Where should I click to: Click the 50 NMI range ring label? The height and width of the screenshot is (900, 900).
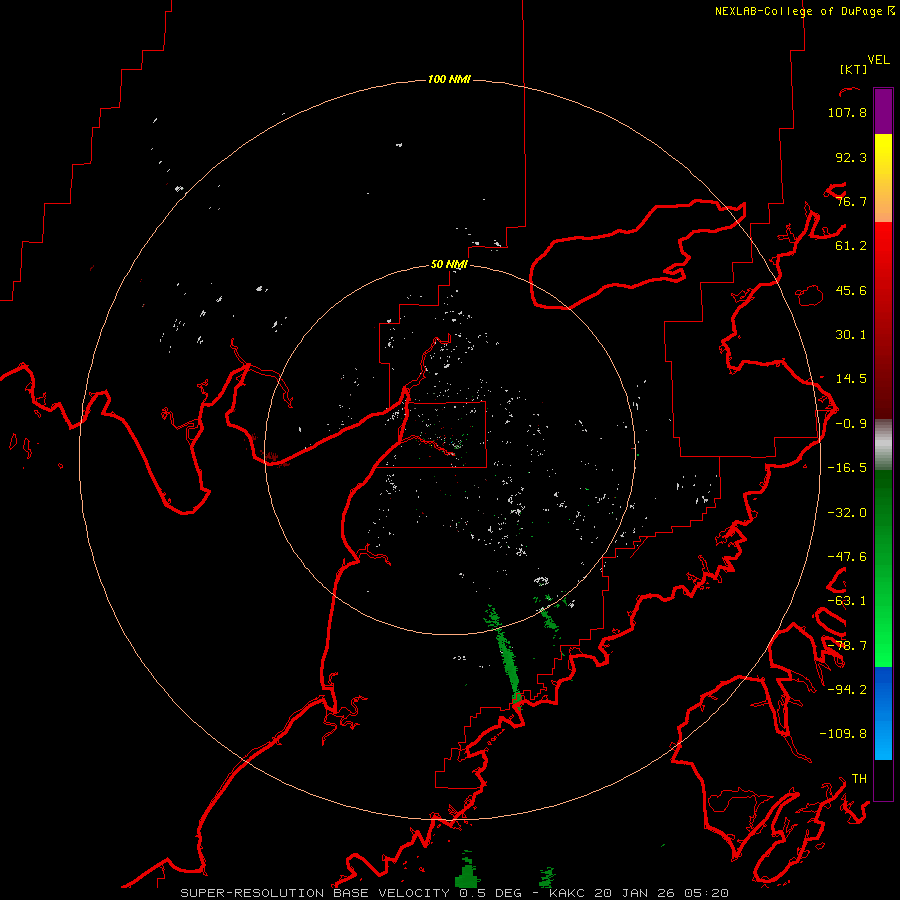click(x=449, y=264)
